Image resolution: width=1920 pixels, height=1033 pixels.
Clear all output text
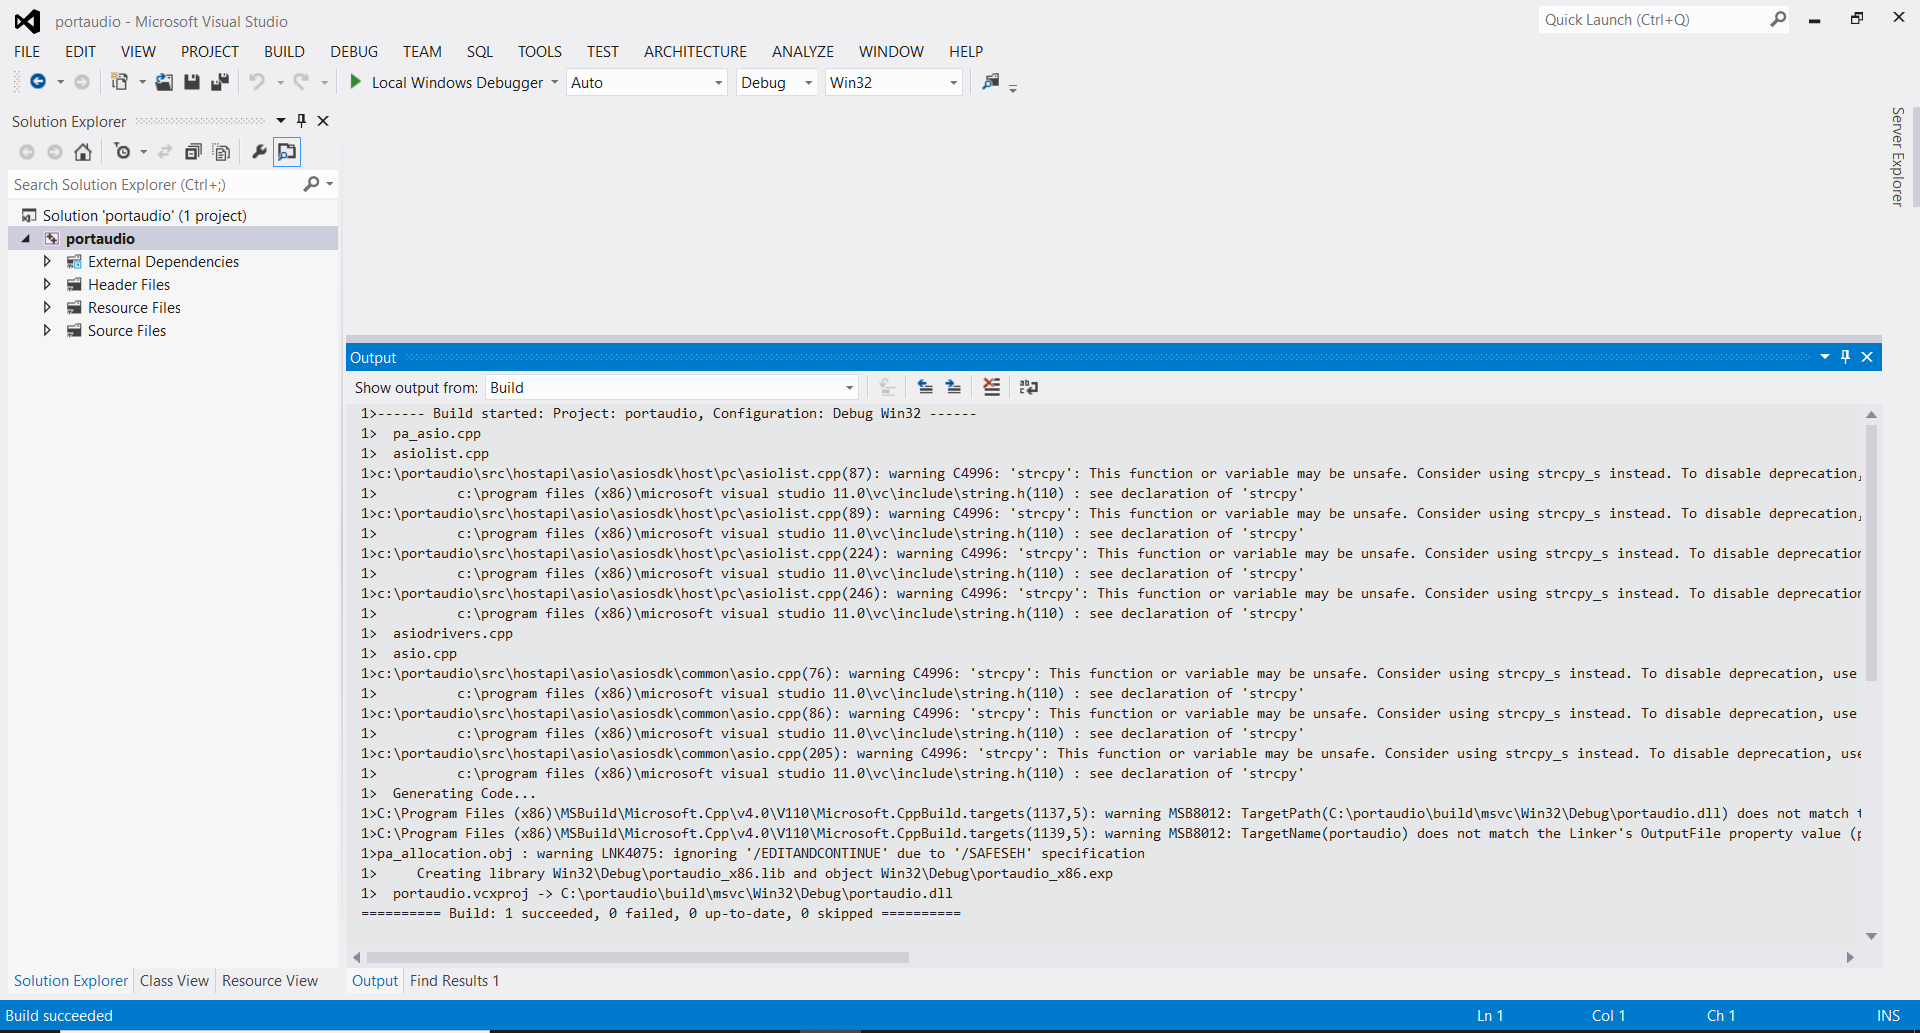click(991, 387)
